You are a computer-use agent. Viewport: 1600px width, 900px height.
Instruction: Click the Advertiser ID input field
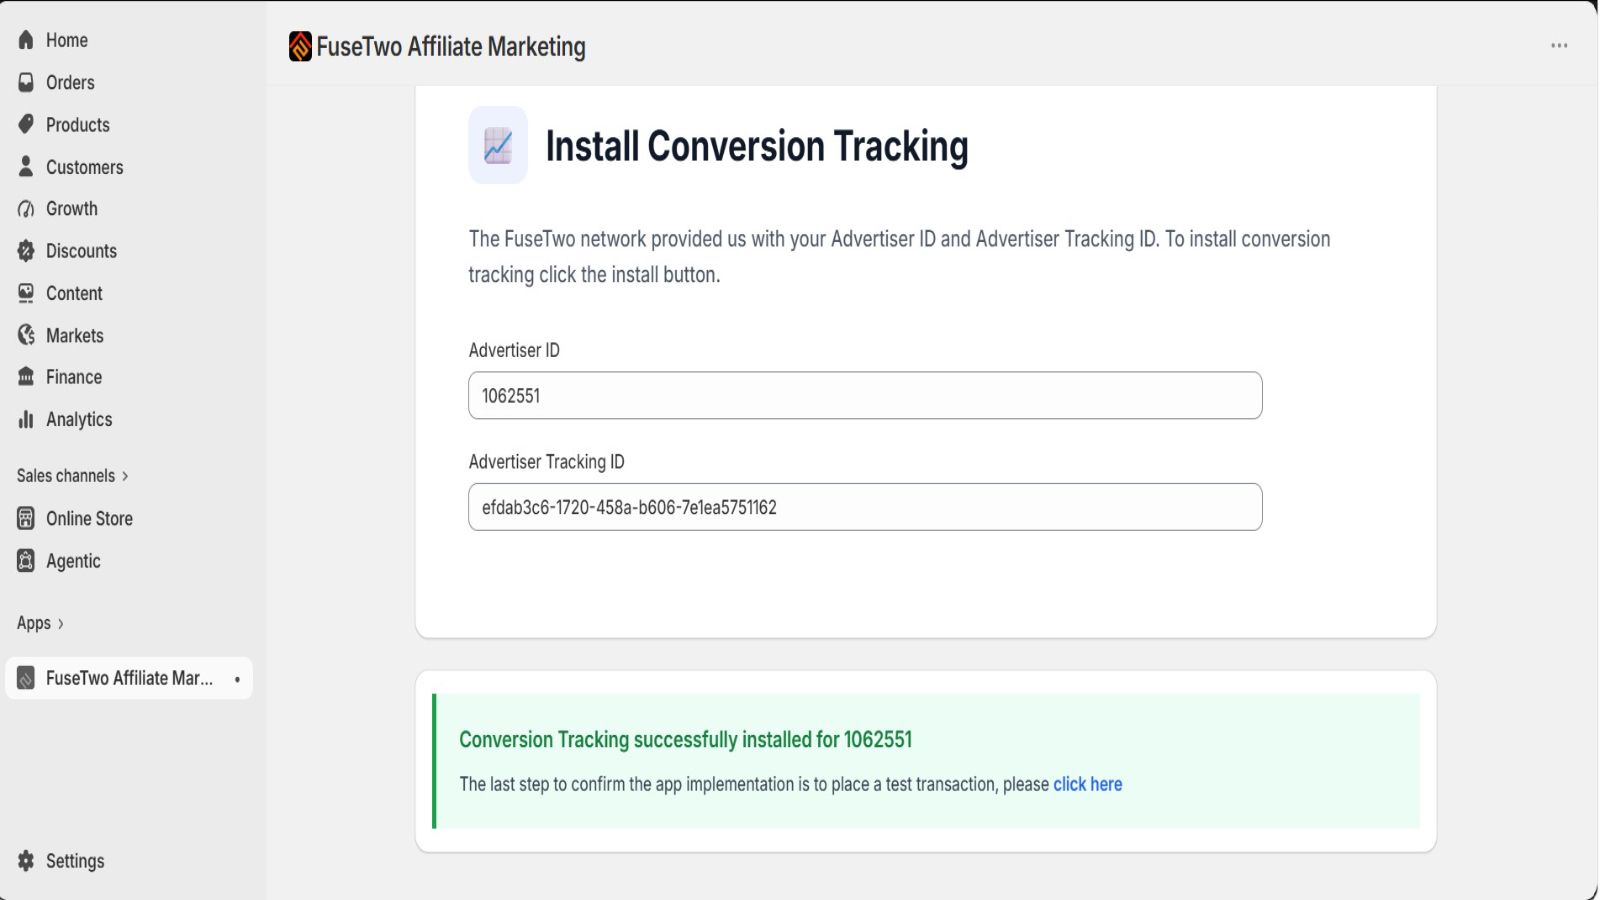865,395
